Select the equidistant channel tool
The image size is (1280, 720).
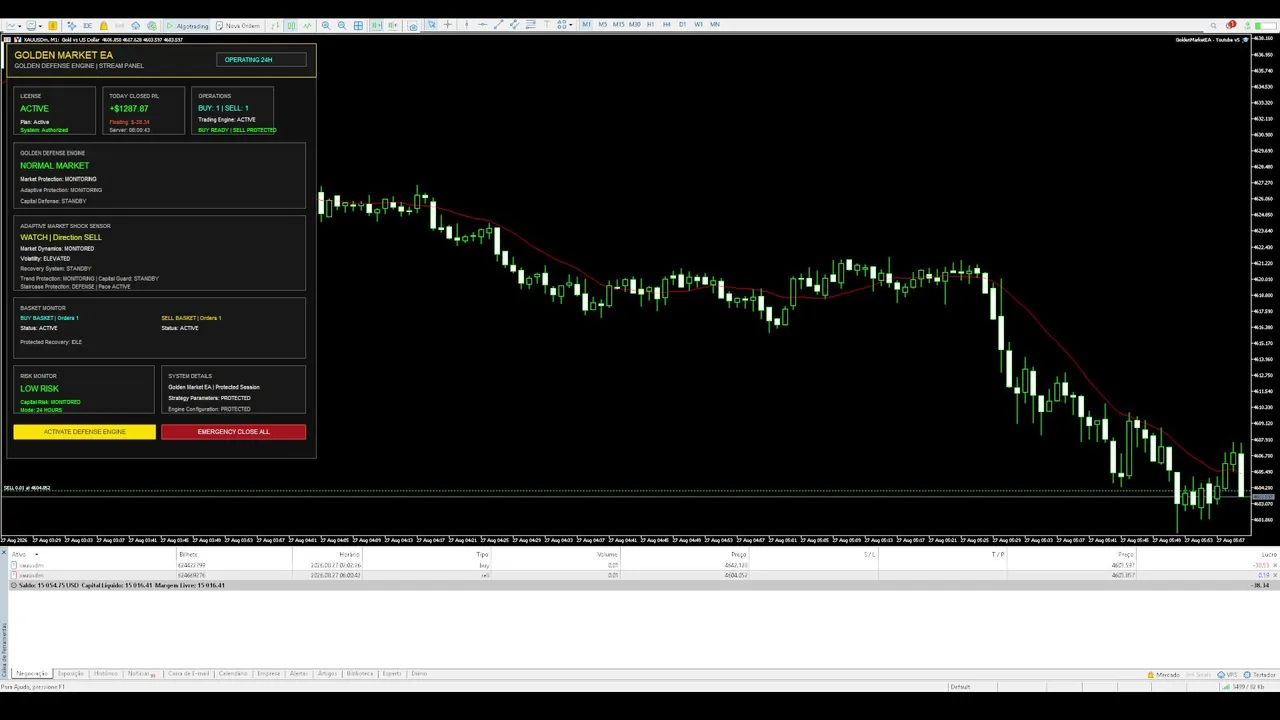(514, 25)
